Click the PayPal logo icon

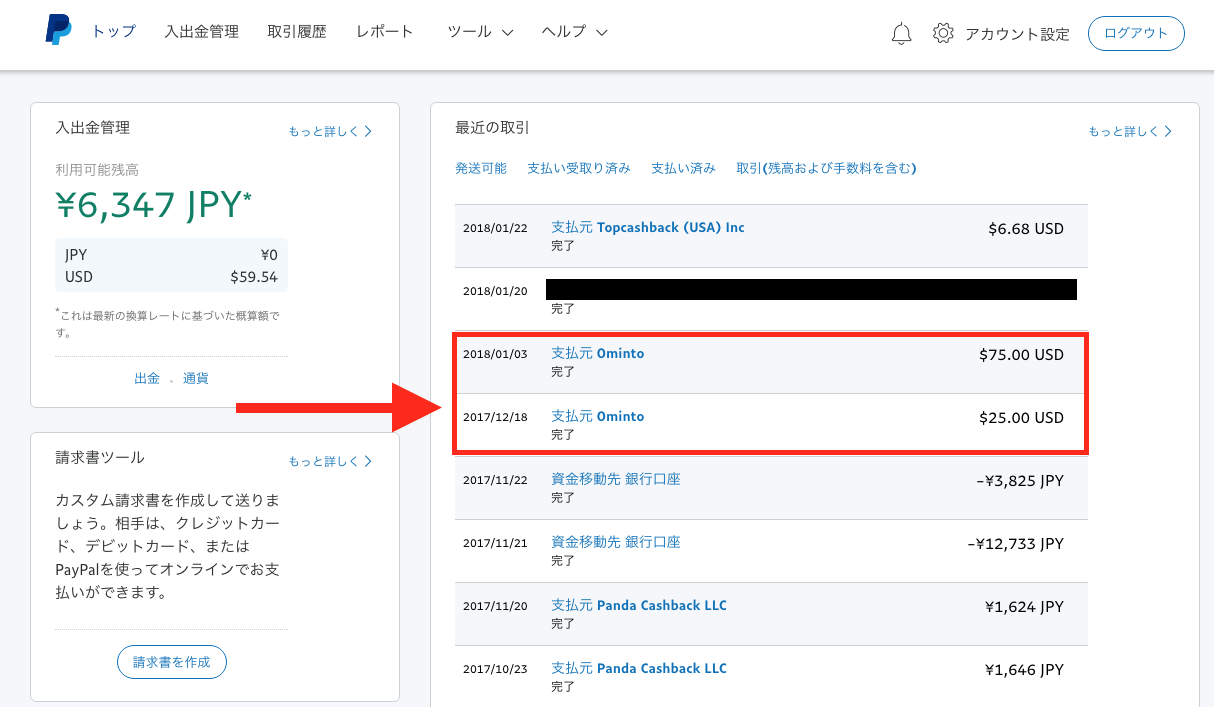(58, 30)
